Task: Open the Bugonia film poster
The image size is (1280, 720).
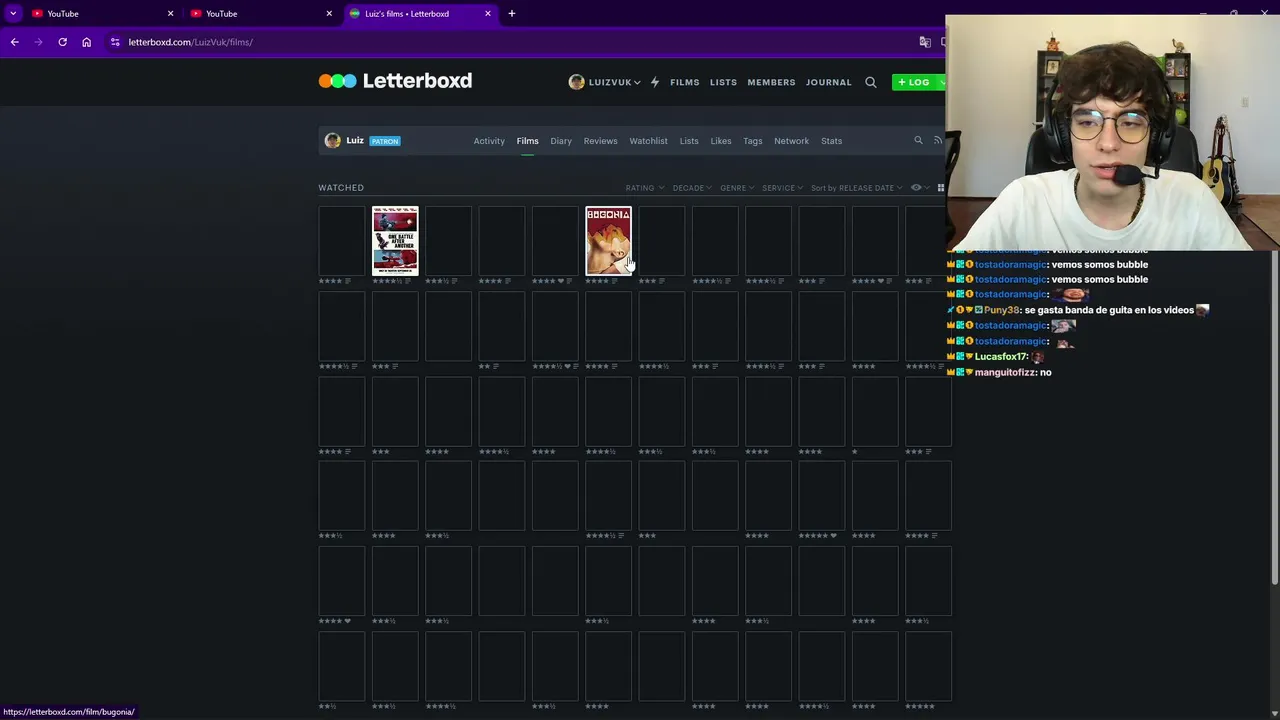Action: point(608,241)
